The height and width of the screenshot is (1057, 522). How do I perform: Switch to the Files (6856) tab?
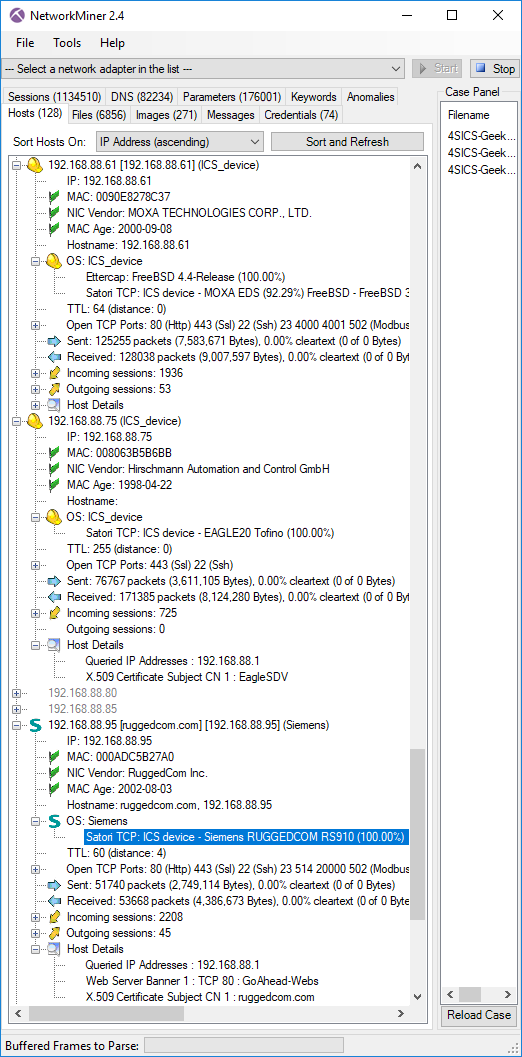click(98, 115)
